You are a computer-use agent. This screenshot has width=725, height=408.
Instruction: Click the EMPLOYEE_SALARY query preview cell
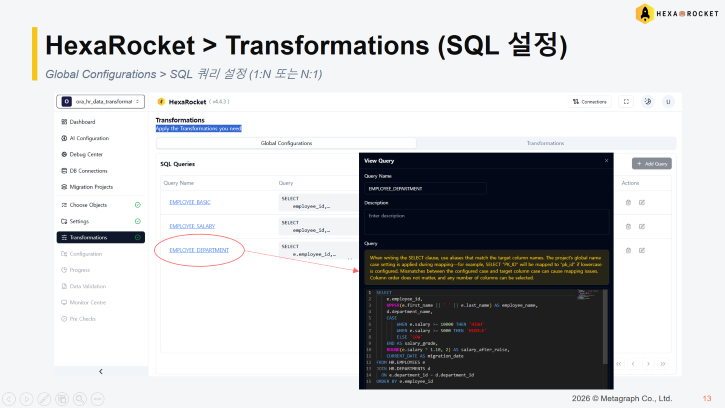(x=319, y=227)
